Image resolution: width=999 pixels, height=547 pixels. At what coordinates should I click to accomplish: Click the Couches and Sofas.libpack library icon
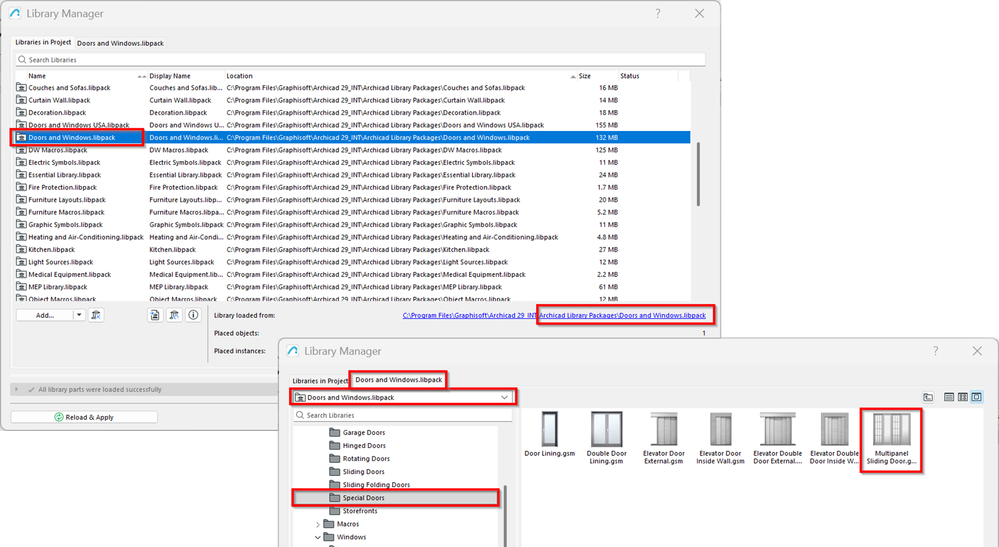point(22,88)
